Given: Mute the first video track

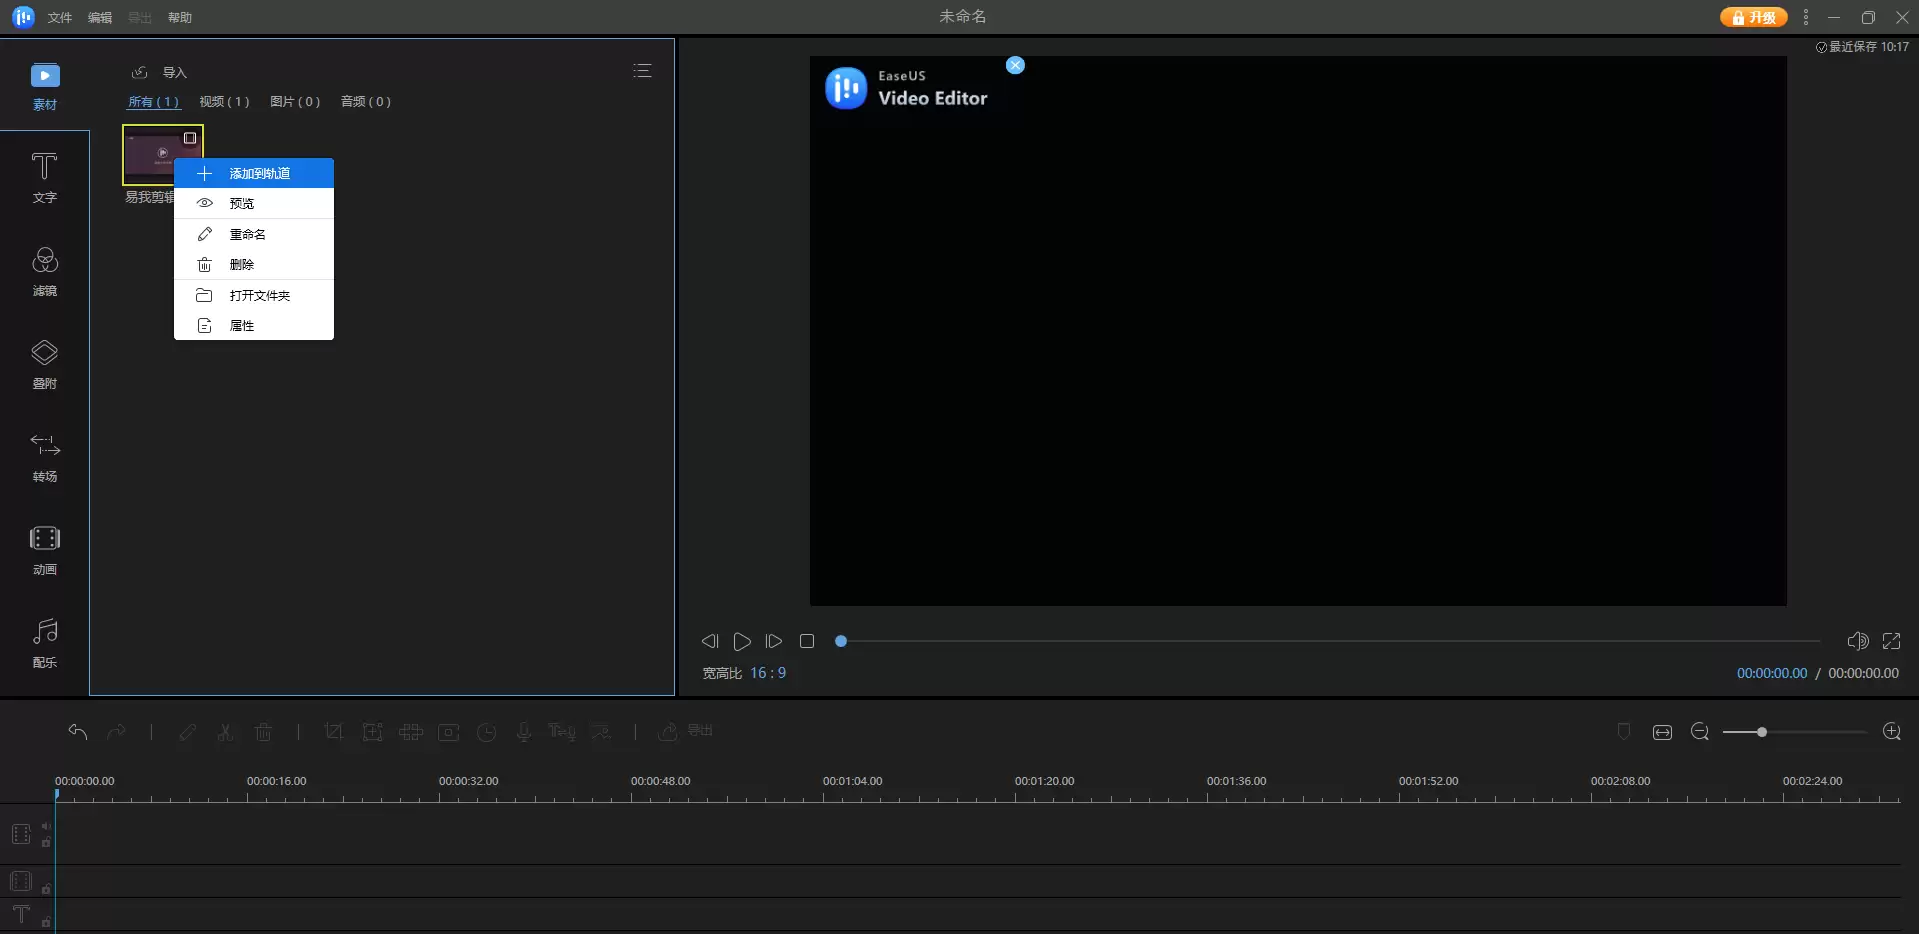Looking at the screenshot, I should [x=46, y=827].
